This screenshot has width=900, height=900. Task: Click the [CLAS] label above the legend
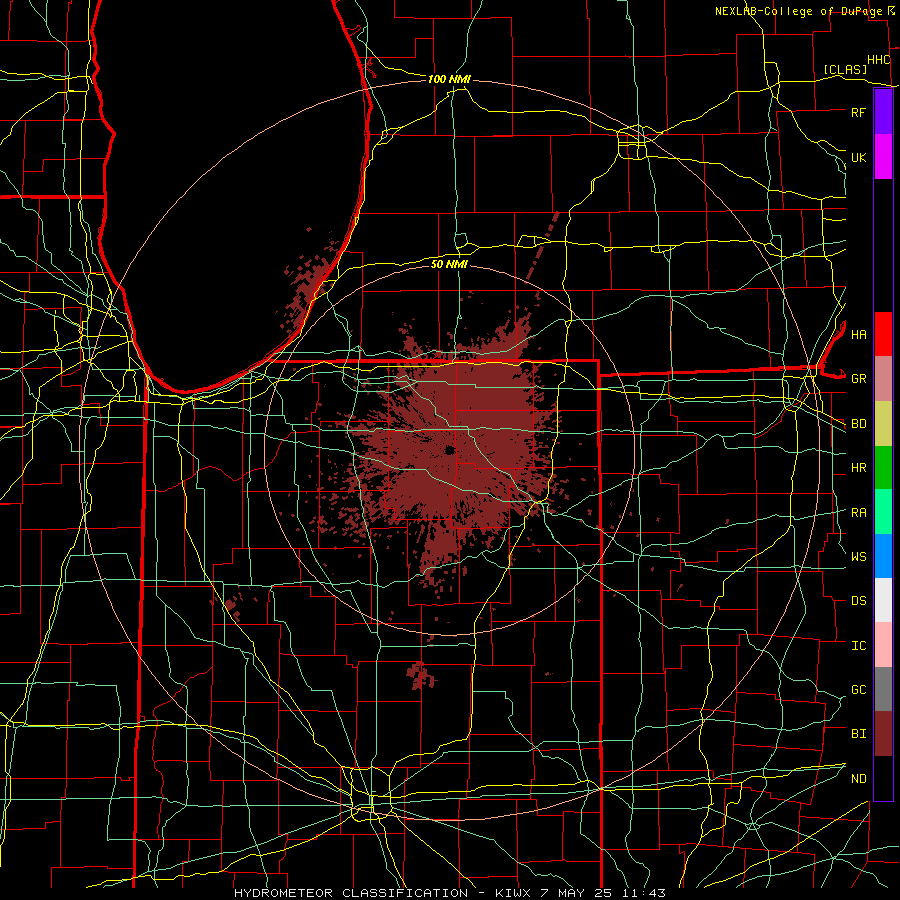pyautogui.click(x=845, y=69)
